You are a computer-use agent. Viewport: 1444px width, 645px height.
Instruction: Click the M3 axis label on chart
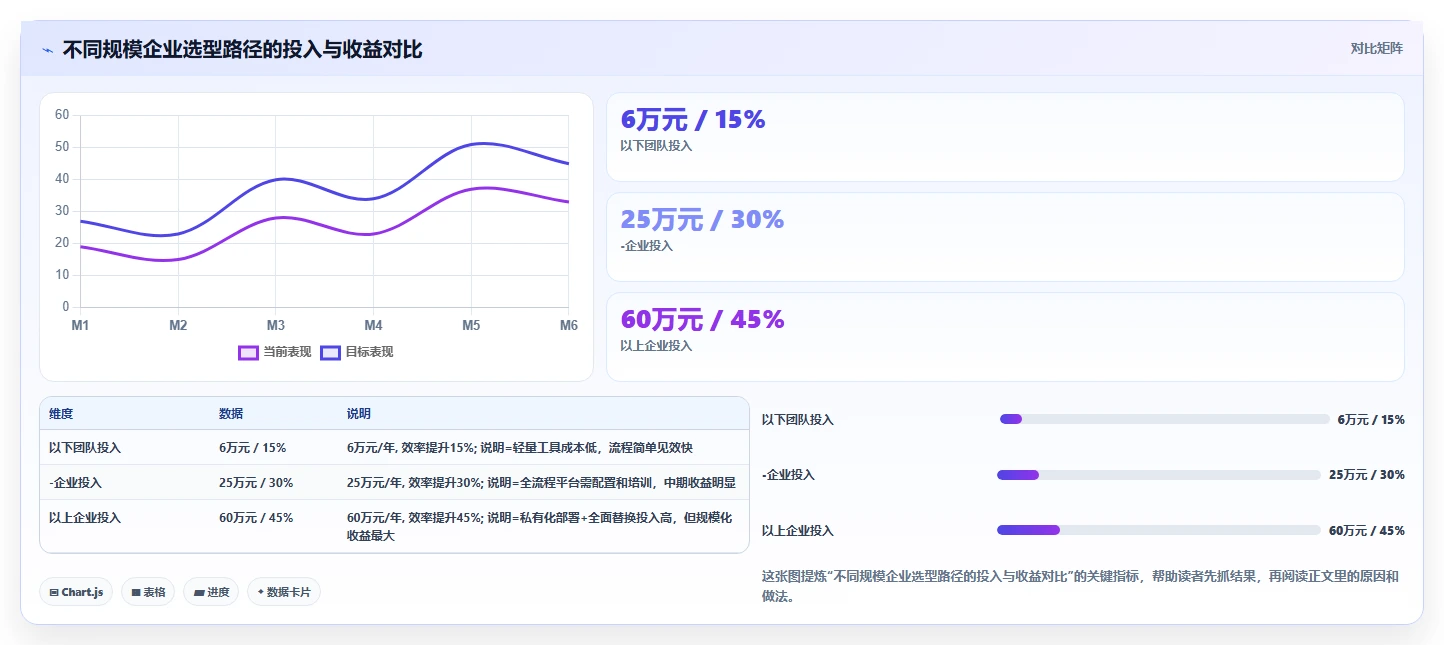(x=275, y=326)
